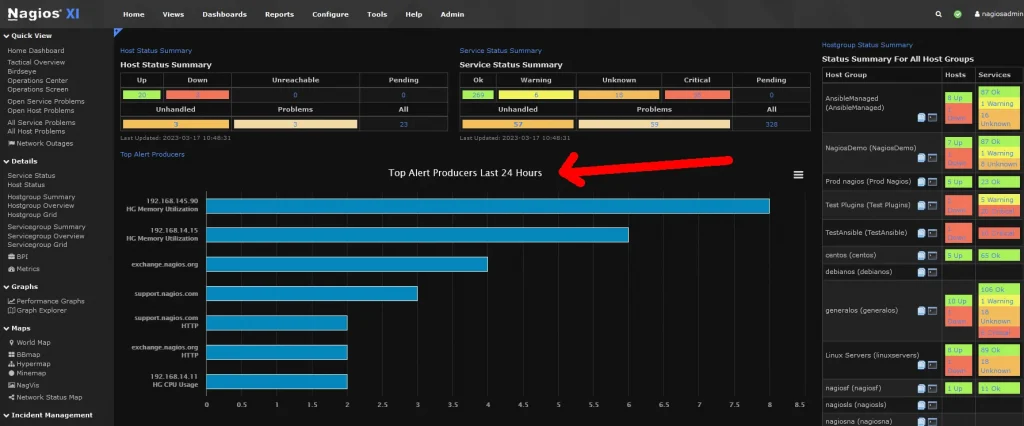Click the commands icon for NagiosDemo hostgroup
This screenshot has height=426, width=1024.
point(933,157)
